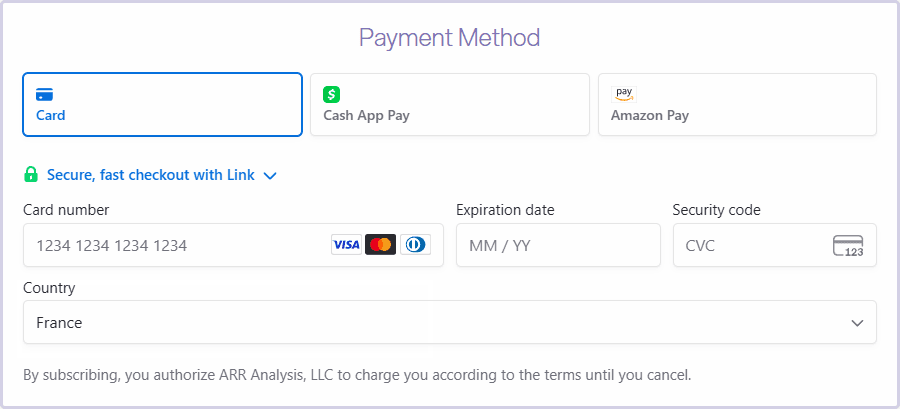Click the Payment Method heading
The image size is (900, 409).
tap(449, 38)
